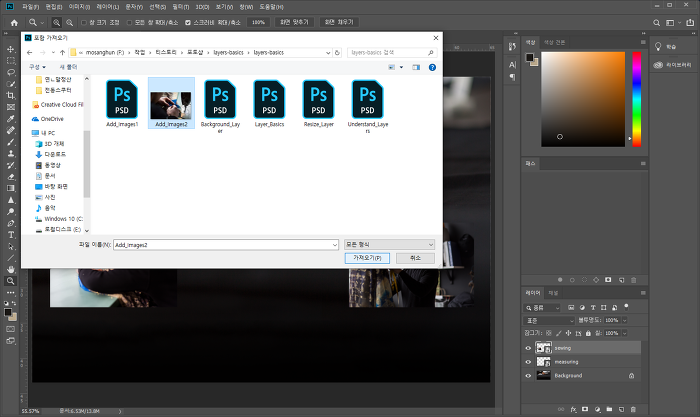Create new group folder in Layers panel
The image size is (700, 417).
[x=609, y=409]
